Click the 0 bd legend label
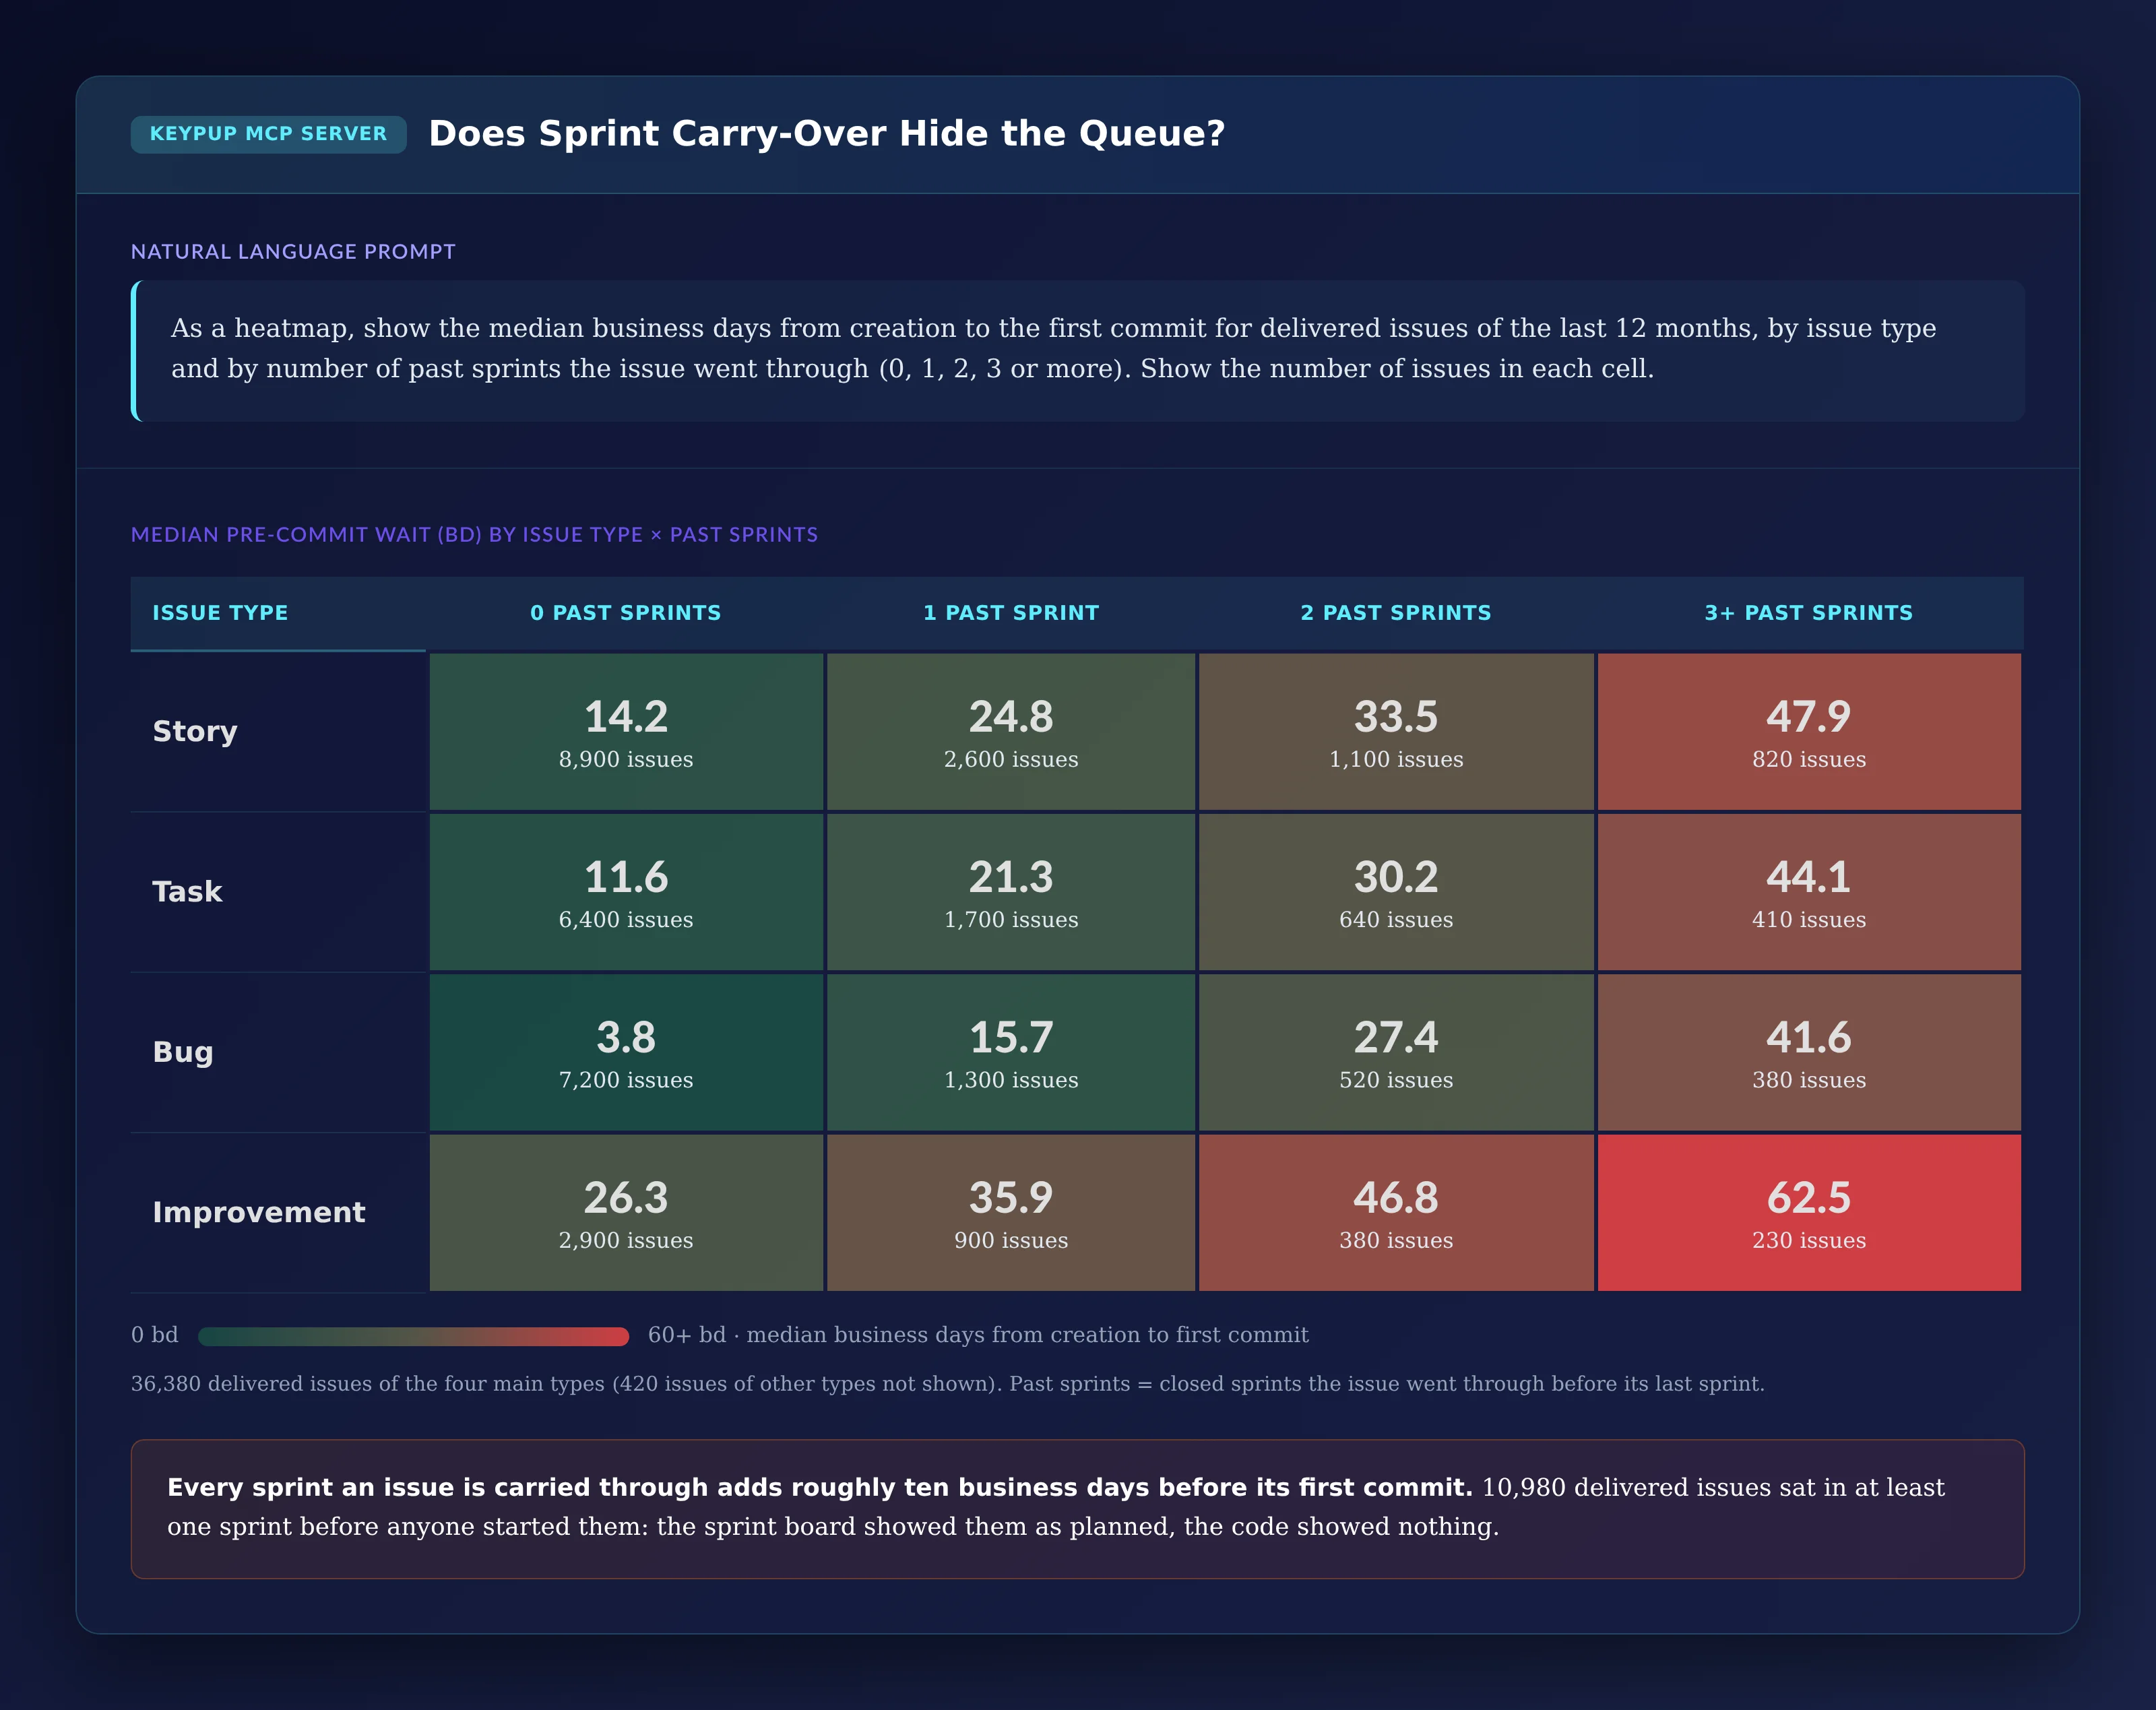Viewport: 2156px width, 1710px height. tap(155, 1335)
